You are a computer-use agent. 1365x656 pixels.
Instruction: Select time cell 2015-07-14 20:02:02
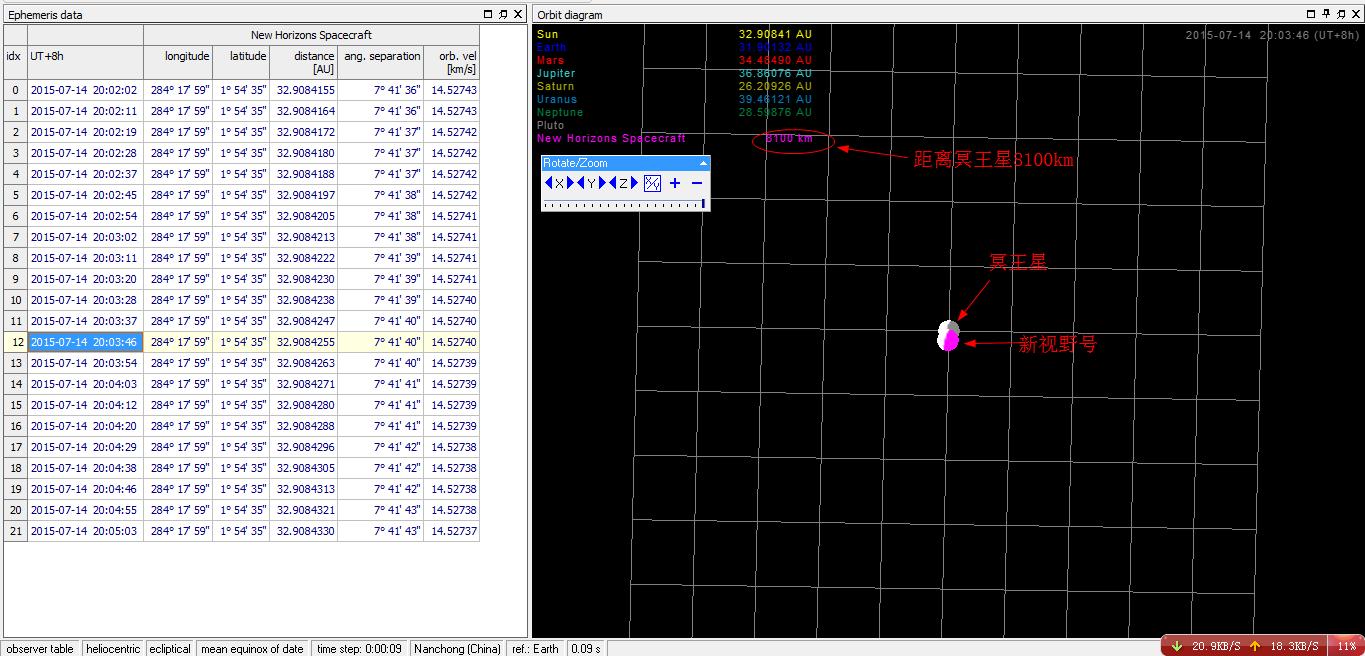pos(85,90)
